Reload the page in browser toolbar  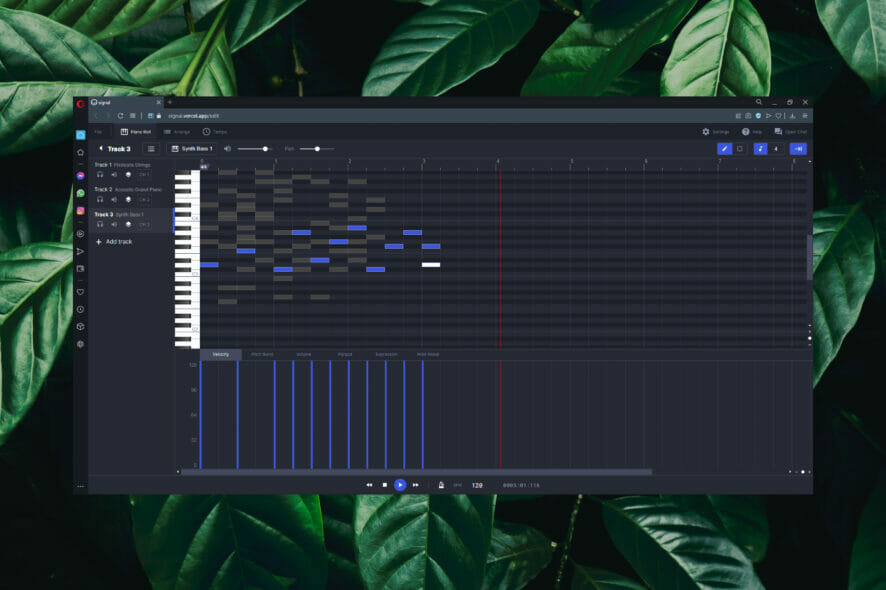coord(120,116)
